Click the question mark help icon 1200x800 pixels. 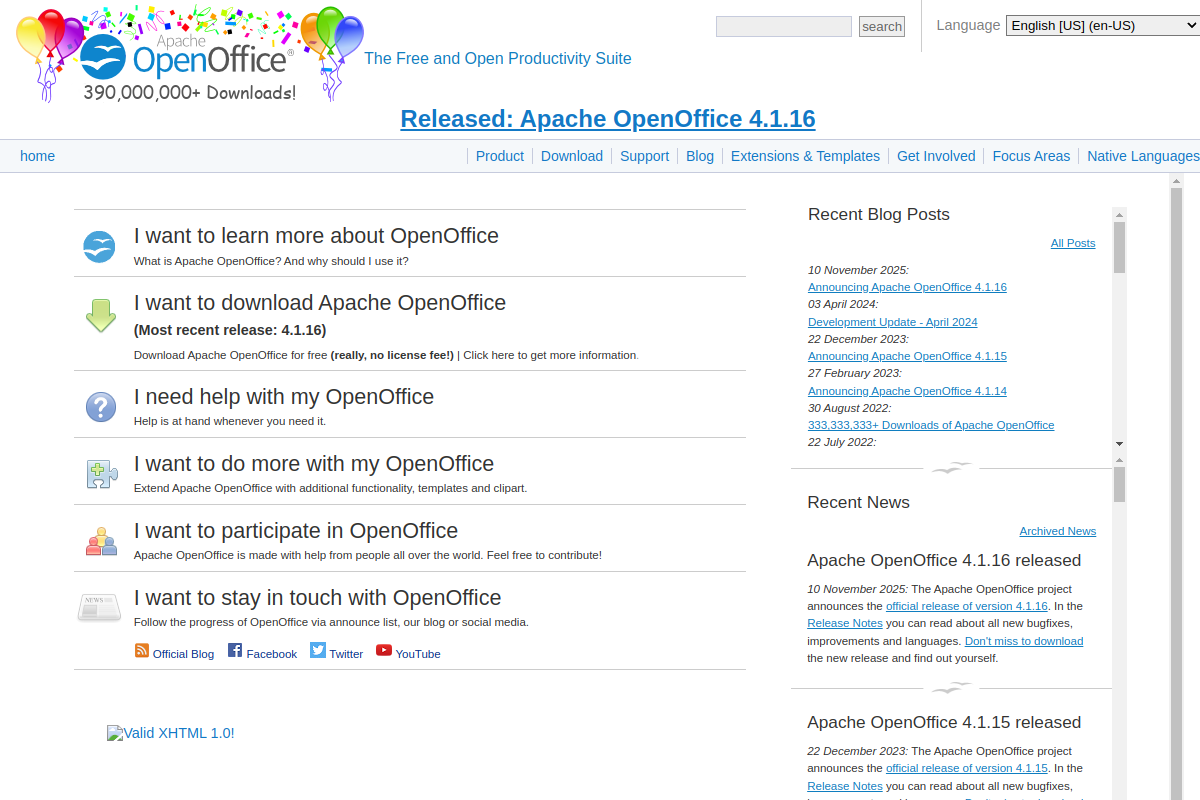100,406
